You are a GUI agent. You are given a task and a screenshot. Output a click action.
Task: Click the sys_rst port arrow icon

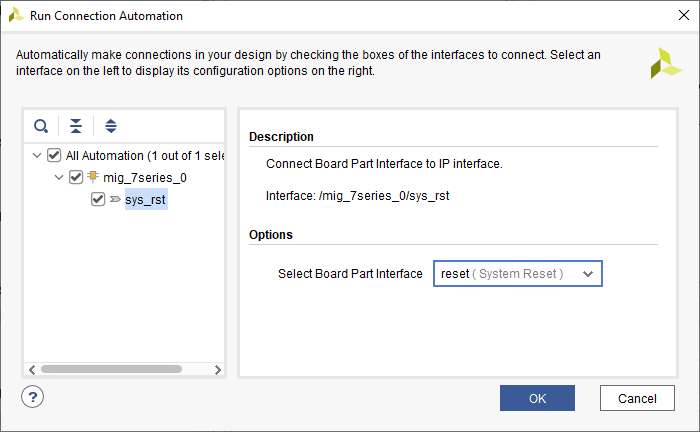(x=115, y=199)
